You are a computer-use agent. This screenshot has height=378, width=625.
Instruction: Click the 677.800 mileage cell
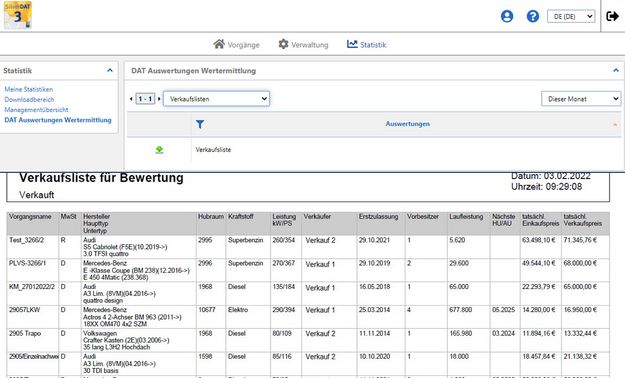pyautogui.click(x=460, y=310)
